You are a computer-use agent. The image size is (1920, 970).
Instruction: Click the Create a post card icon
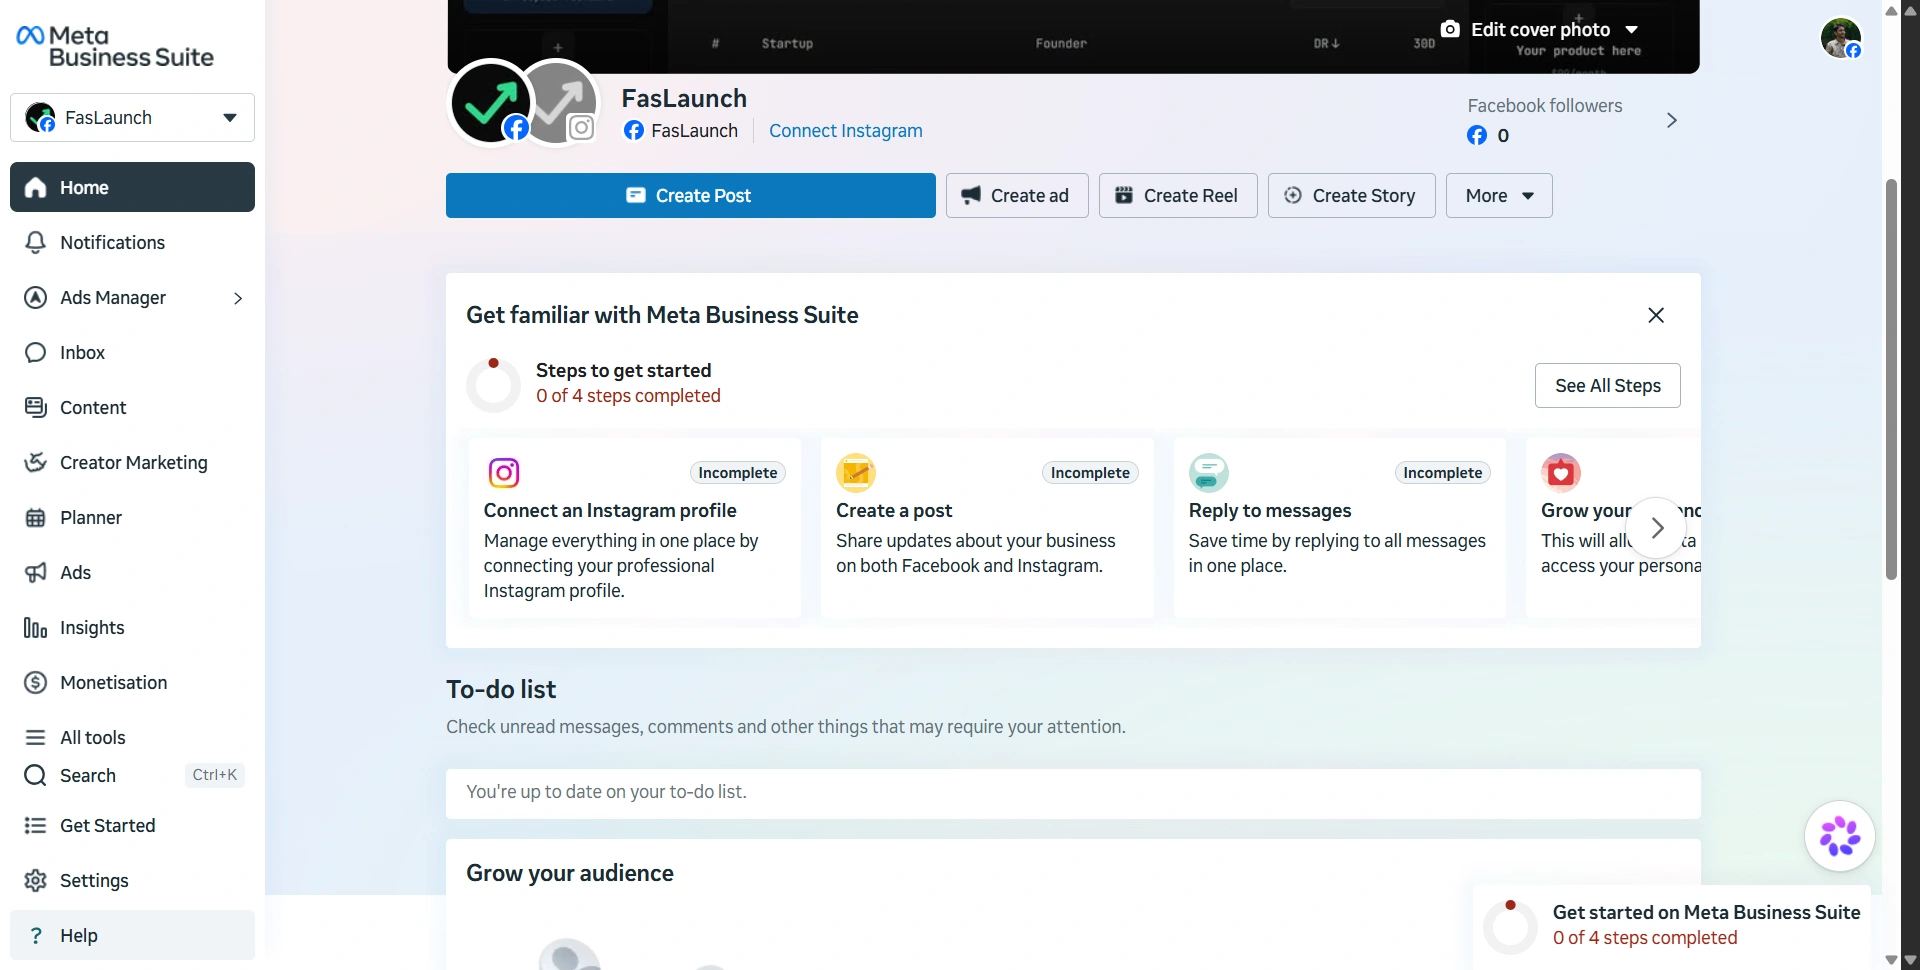(856, 473)
